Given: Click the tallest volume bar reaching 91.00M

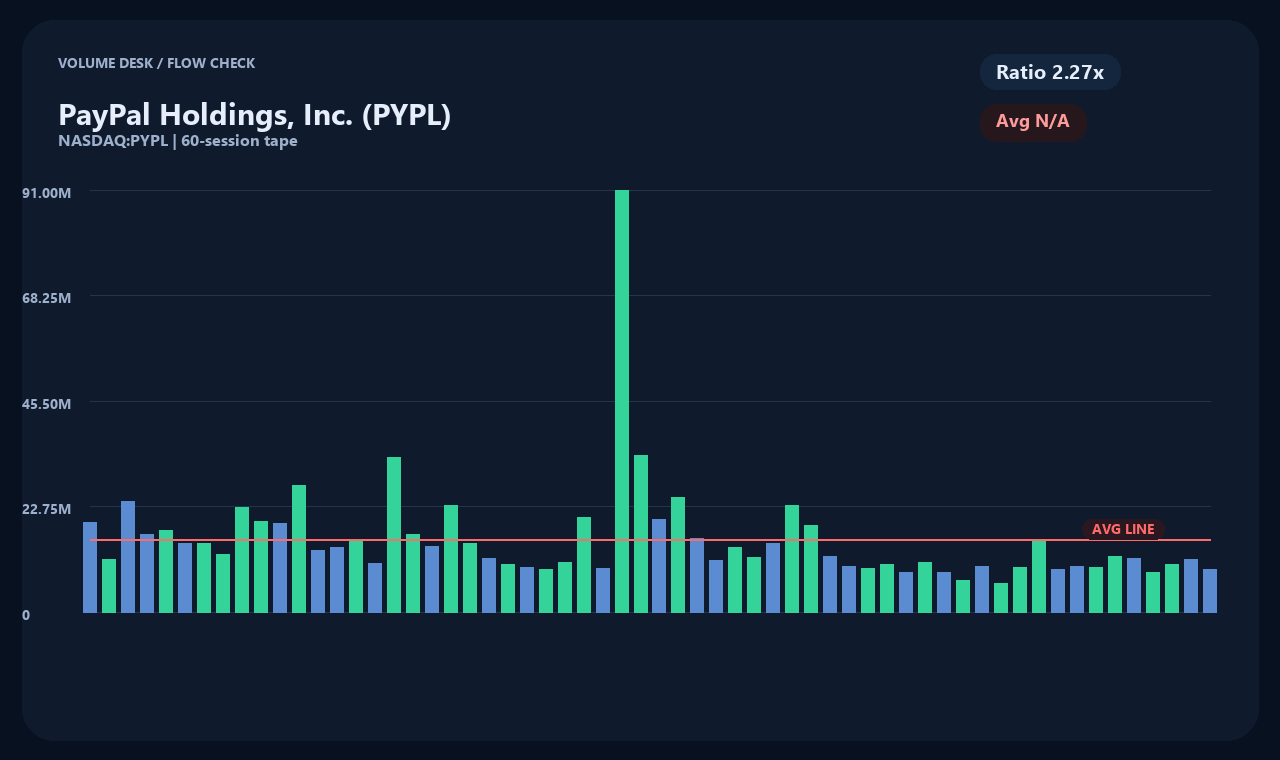Looking at the screenshot, I should [x=622, y=401].
